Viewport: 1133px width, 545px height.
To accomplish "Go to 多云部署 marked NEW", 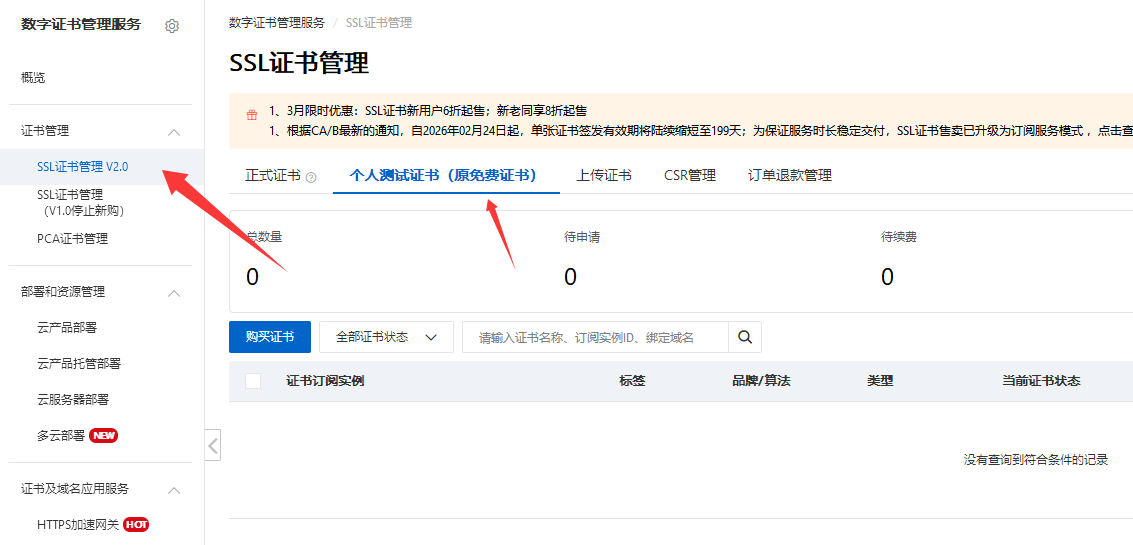I will (x=62, y=436).
